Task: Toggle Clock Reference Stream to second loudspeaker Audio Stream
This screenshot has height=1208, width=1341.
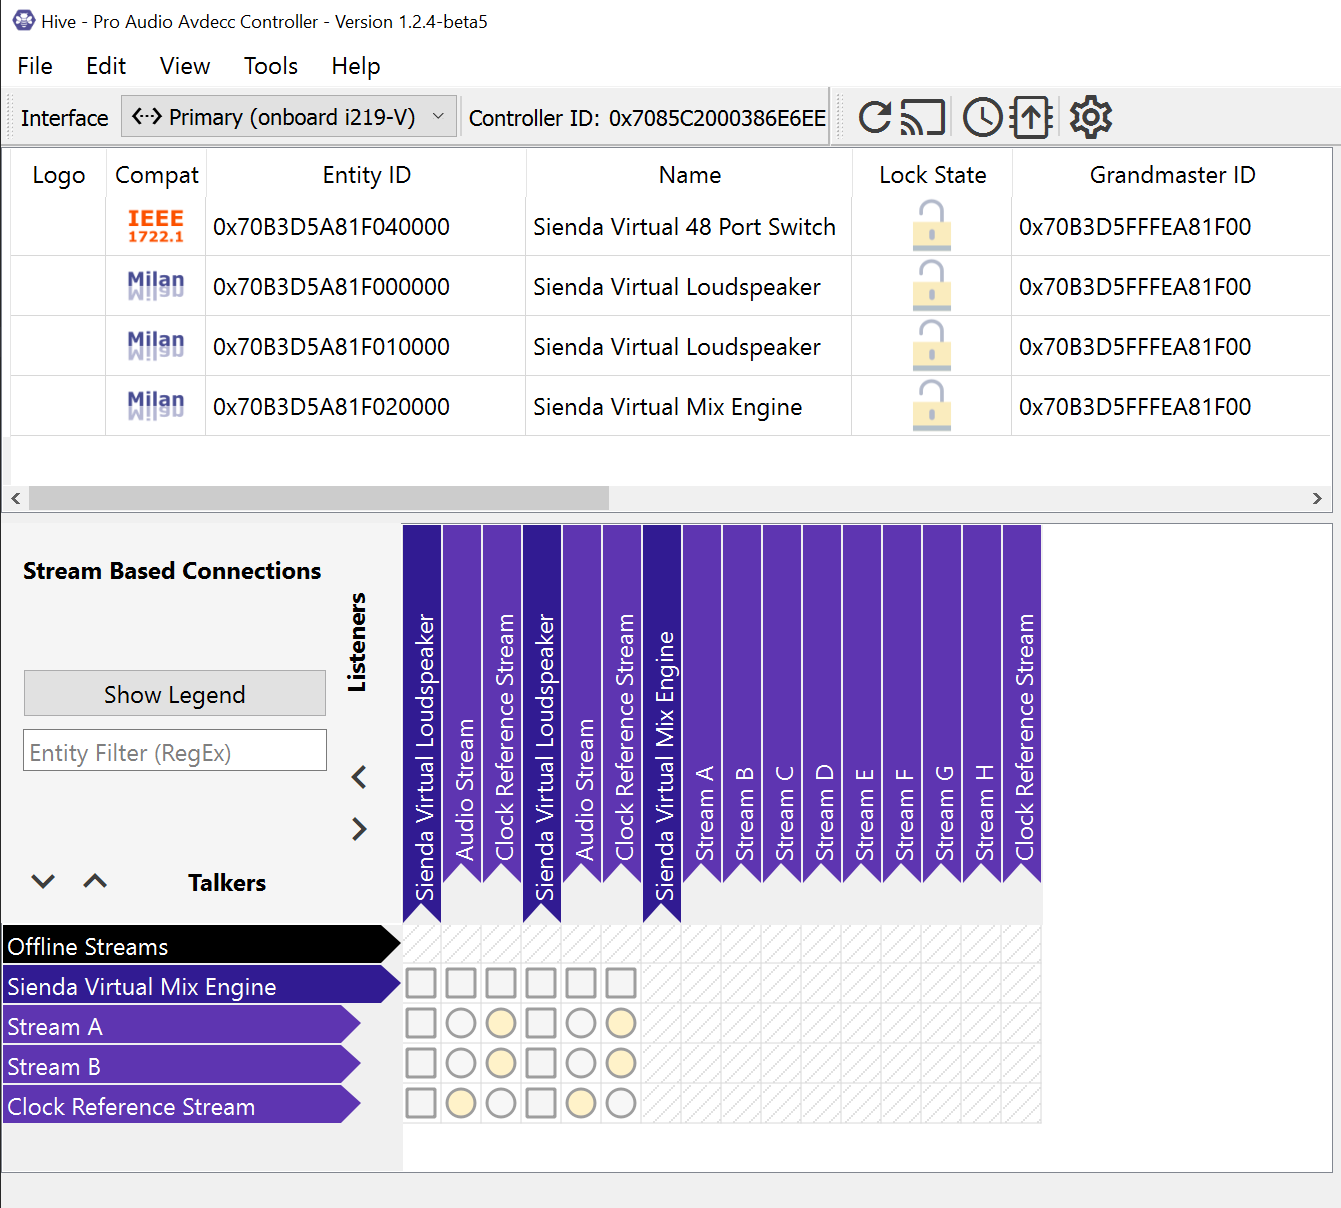Action: point(581,1103)
